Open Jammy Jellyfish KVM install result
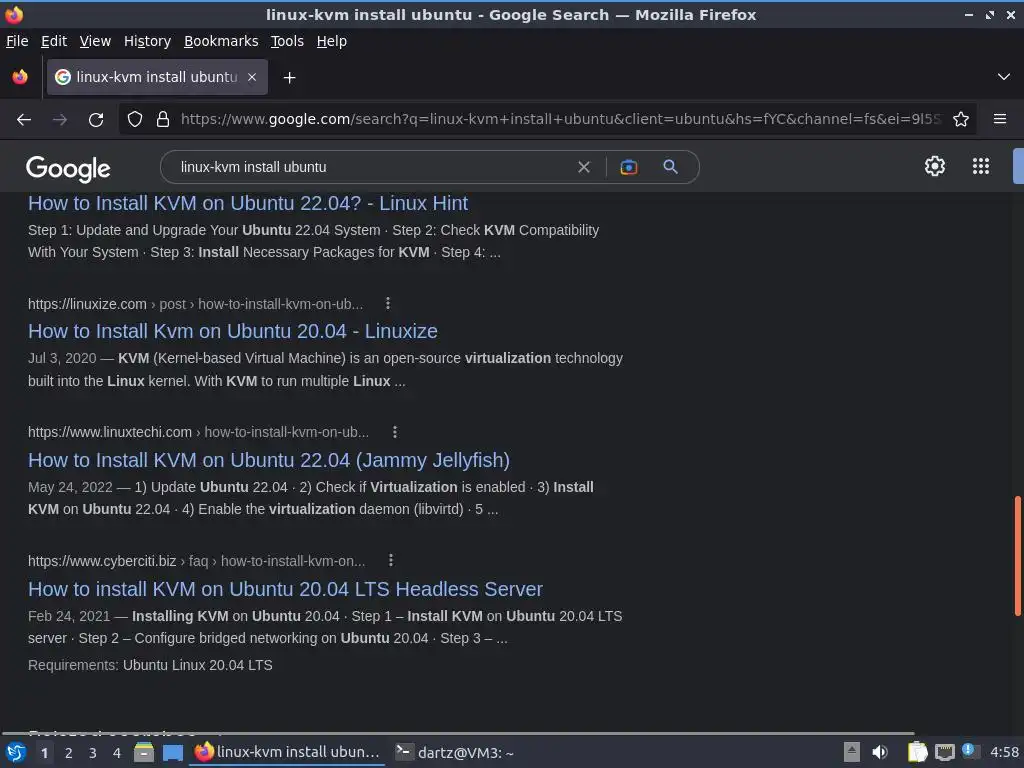This screenshot has width=1024, height=768. pos(268,460)
